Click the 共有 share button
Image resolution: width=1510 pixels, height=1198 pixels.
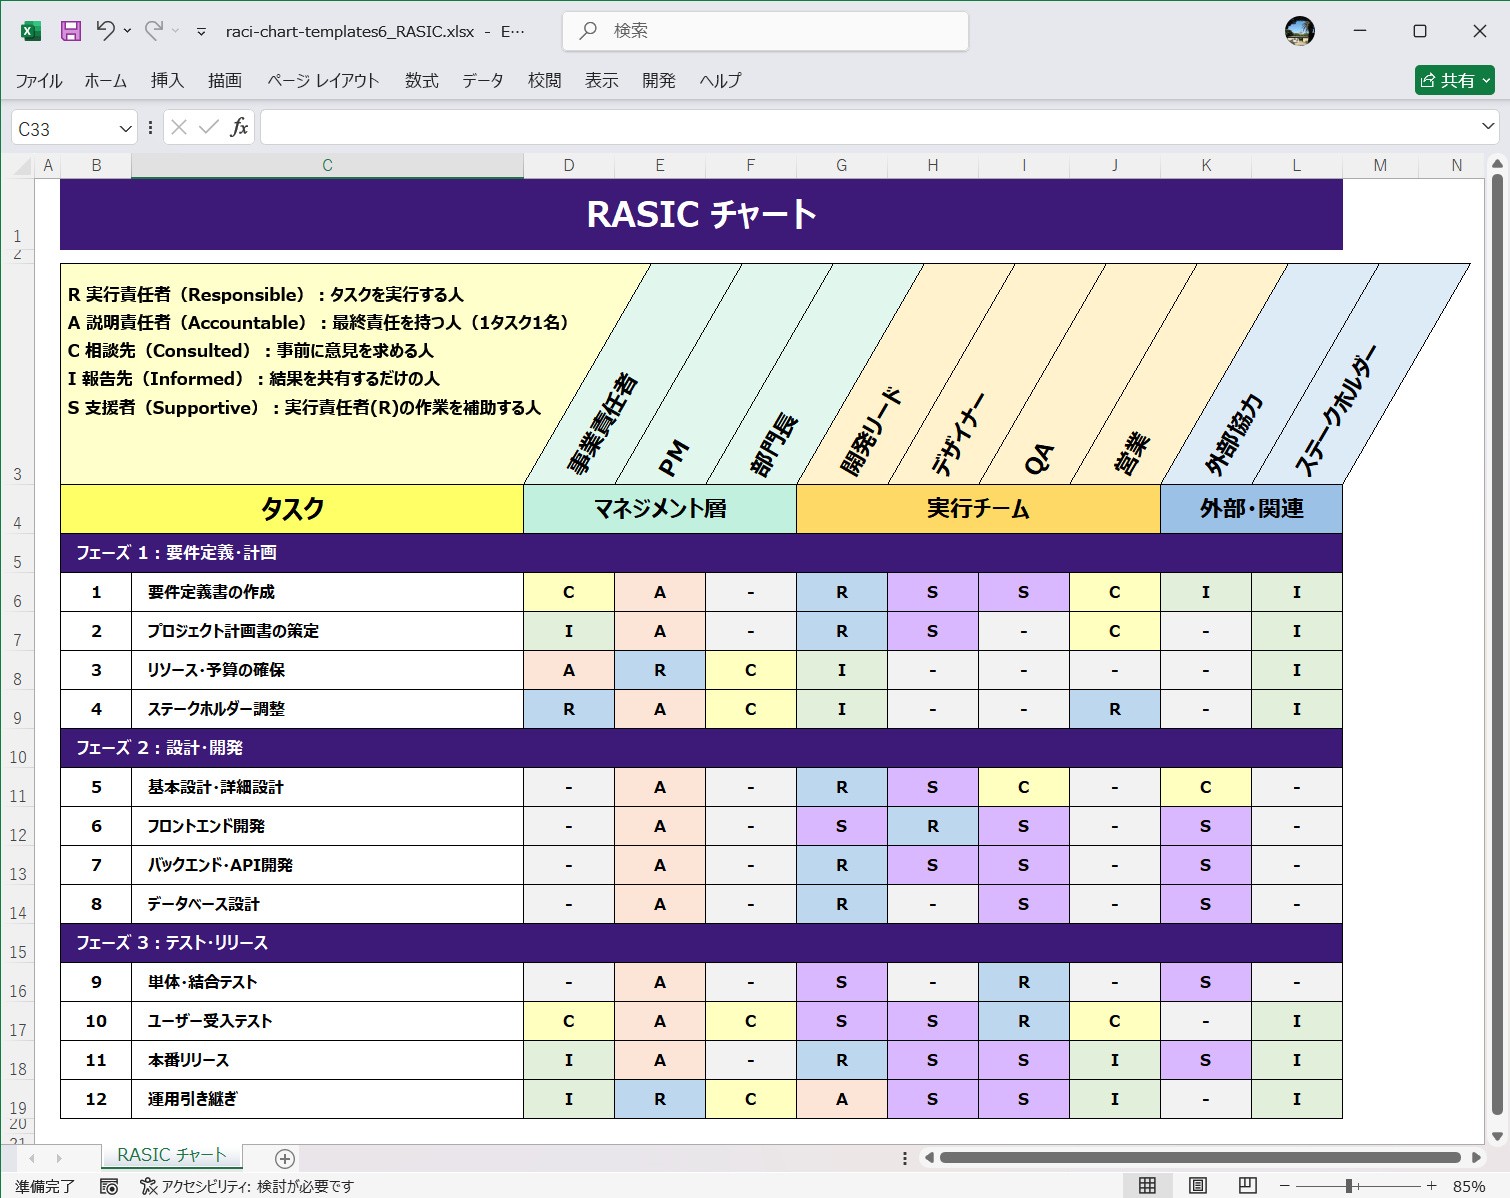(1455, 80)
